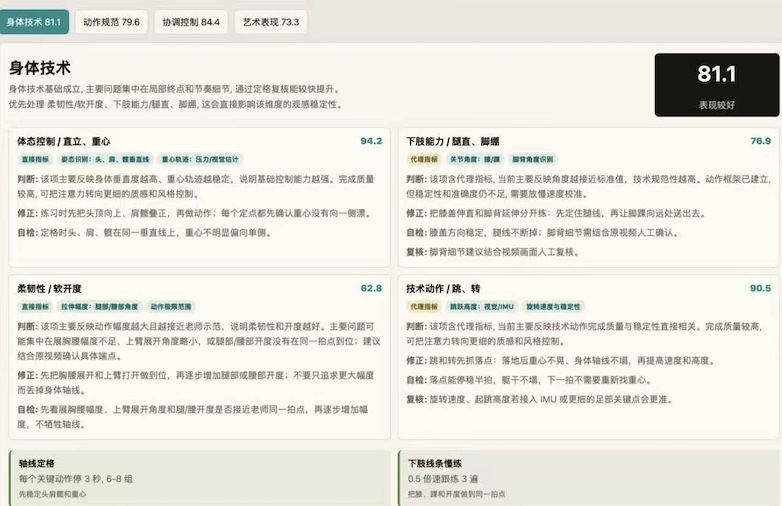Image resolution: width=782 pixels, height=506 pixels.
Task: Click the 0.5 倍速跟练 3 遍 text
Action: 443,479
